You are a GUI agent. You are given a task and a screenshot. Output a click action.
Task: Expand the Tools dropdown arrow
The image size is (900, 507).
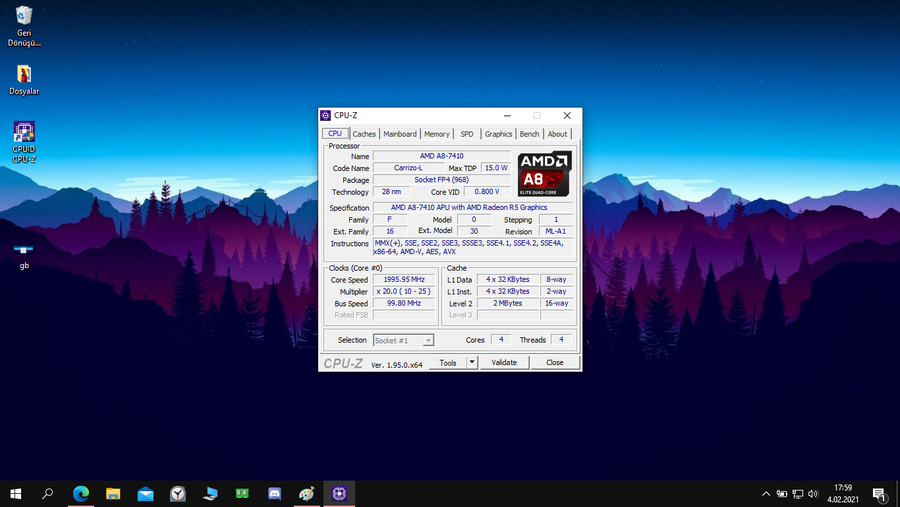coord(472,363)
